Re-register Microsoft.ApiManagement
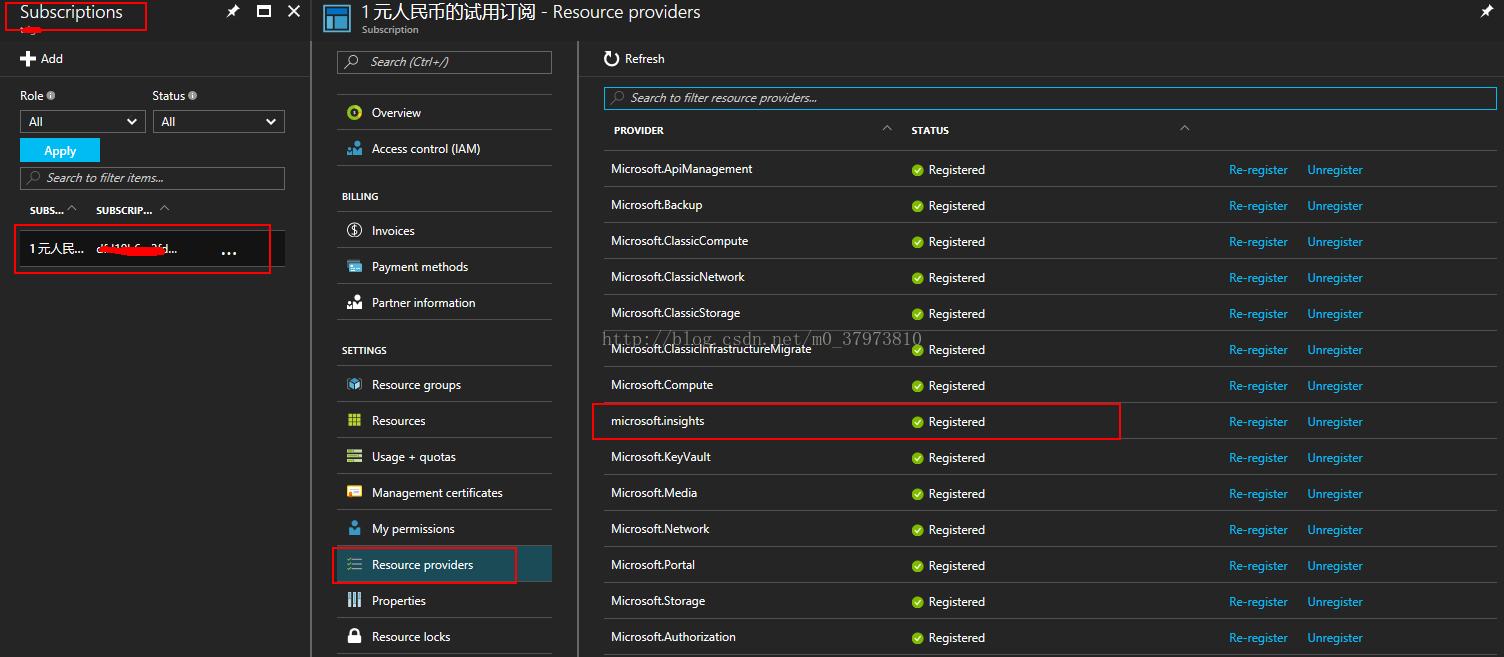This screenshot has height=657, width=1504. [1258, 170]
